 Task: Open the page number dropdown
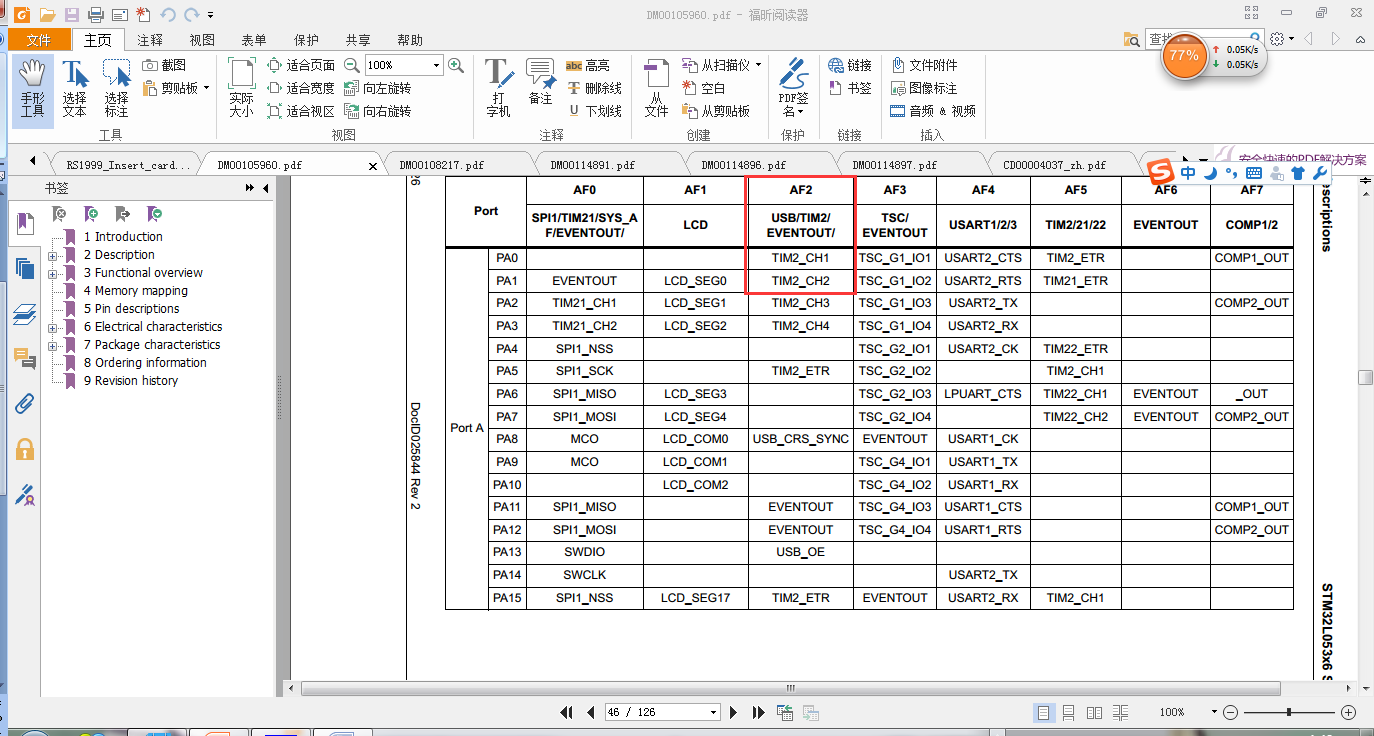click(714, 712)
